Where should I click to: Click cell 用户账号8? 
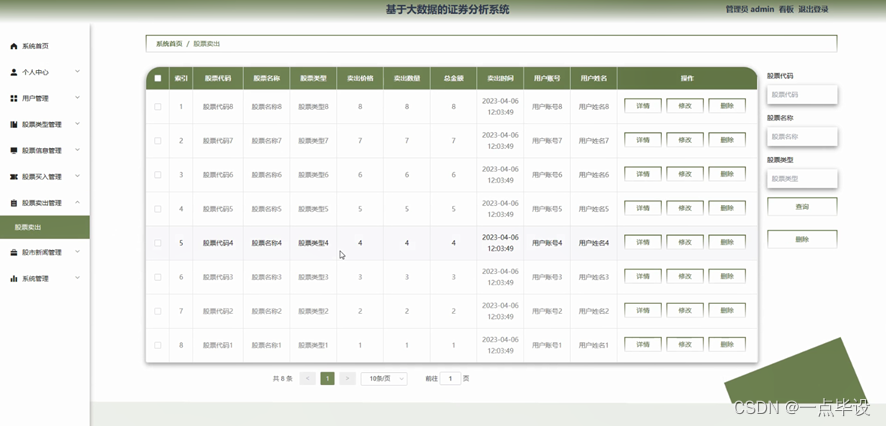[547, 106]
